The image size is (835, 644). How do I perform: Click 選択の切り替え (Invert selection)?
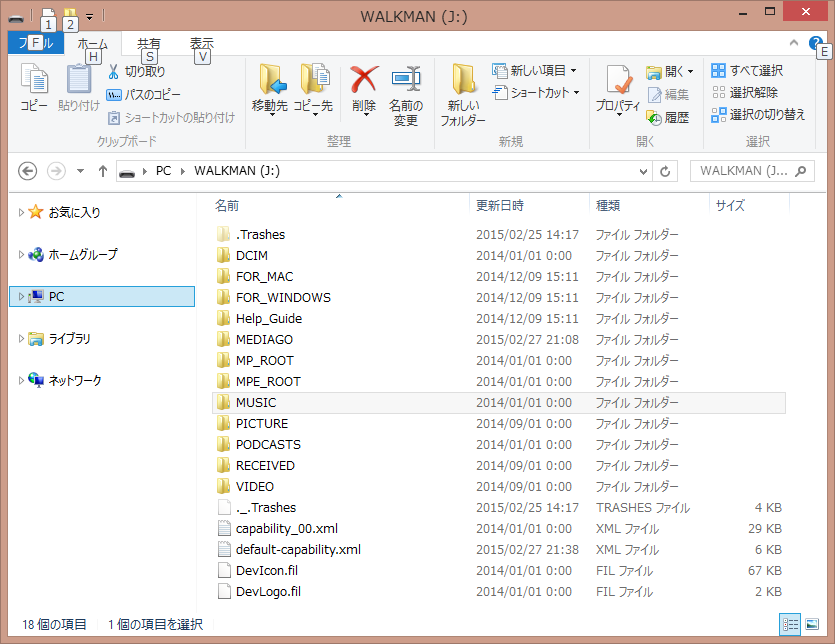click(758, 115)
